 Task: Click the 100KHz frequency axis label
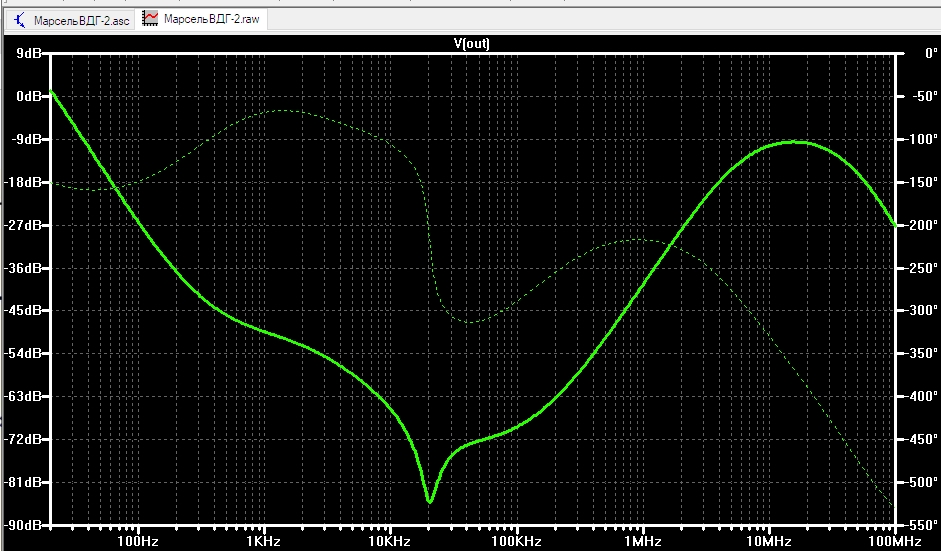point(516,541)
